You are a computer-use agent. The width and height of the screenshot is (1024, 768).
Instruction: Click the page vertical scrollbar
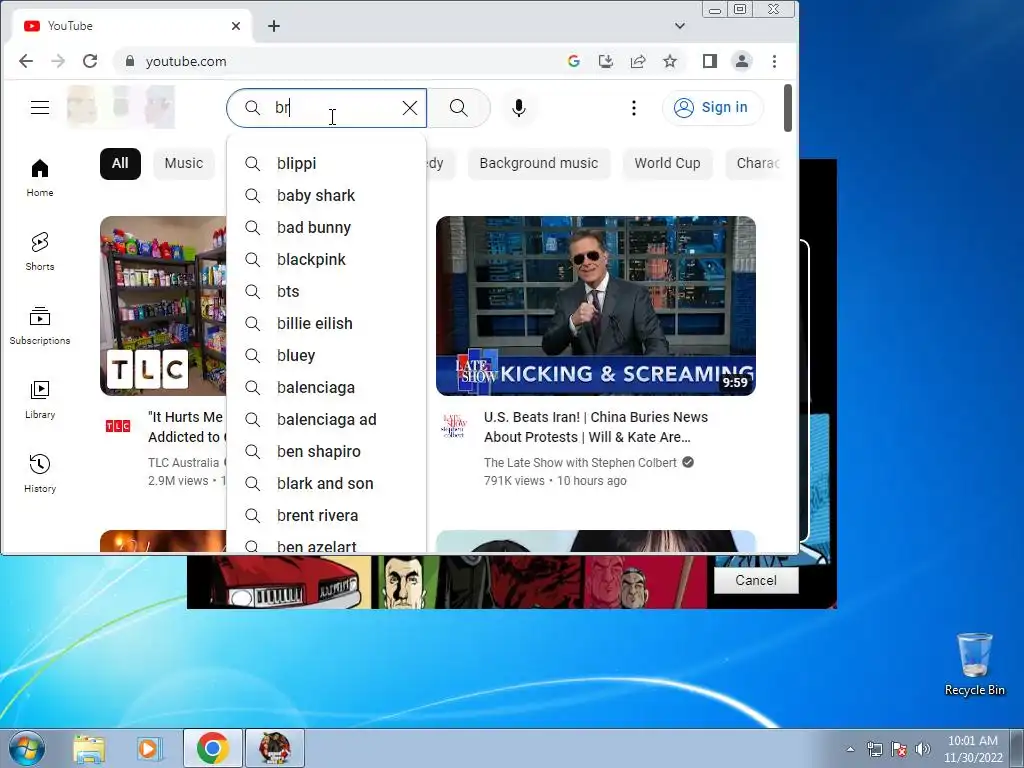pos(788,108)
